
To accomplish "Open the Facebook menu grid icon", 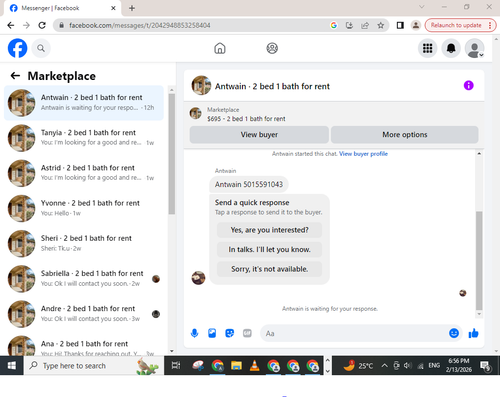I will pyautogui.click(x=428, y=48).
